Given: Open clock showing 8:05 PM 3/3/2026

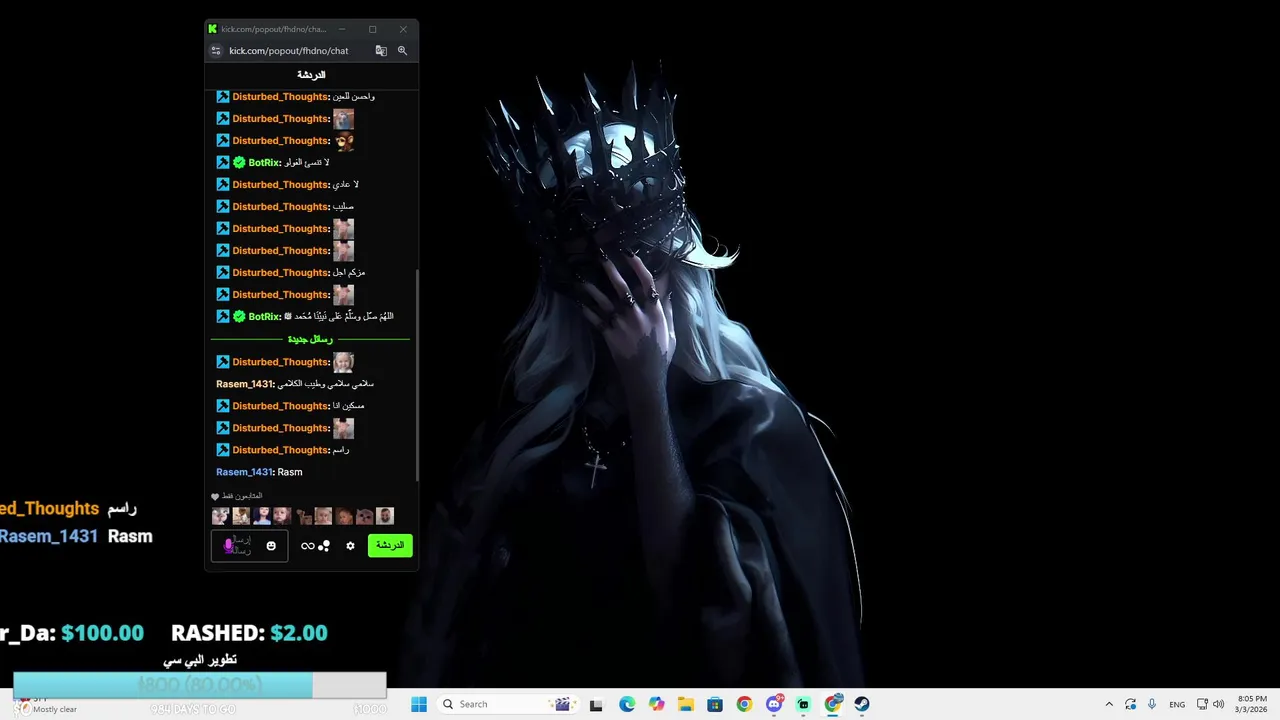Looking at the screenshot, I should [x=1252, y=704].
